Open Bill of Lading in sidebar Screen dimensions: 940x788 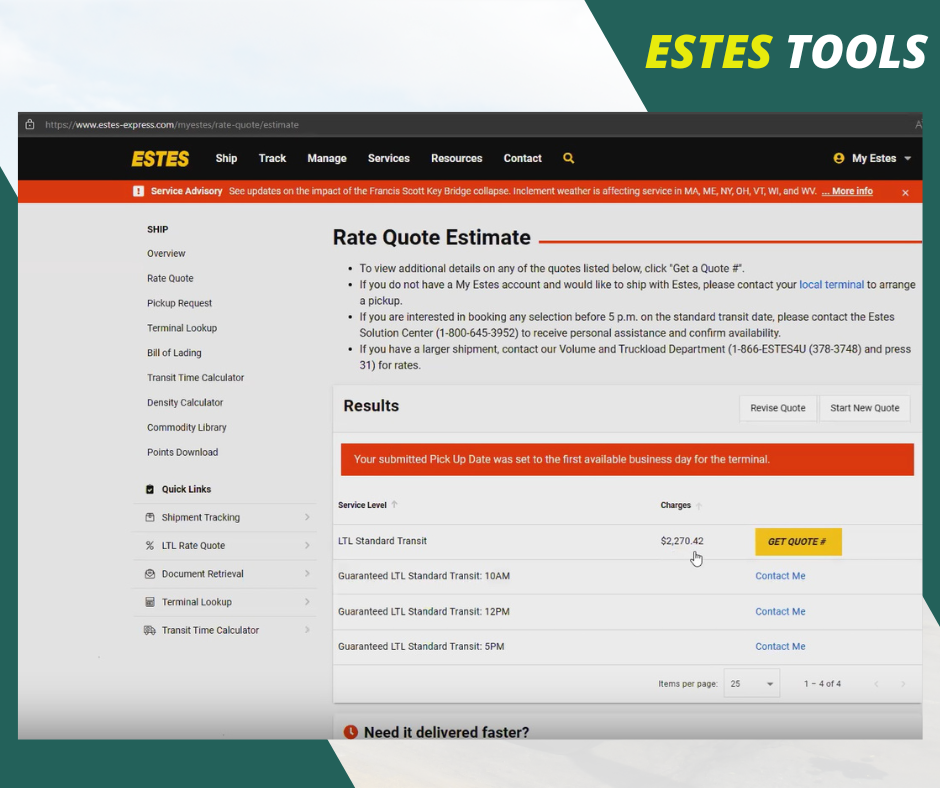click(x=174, y=353)
